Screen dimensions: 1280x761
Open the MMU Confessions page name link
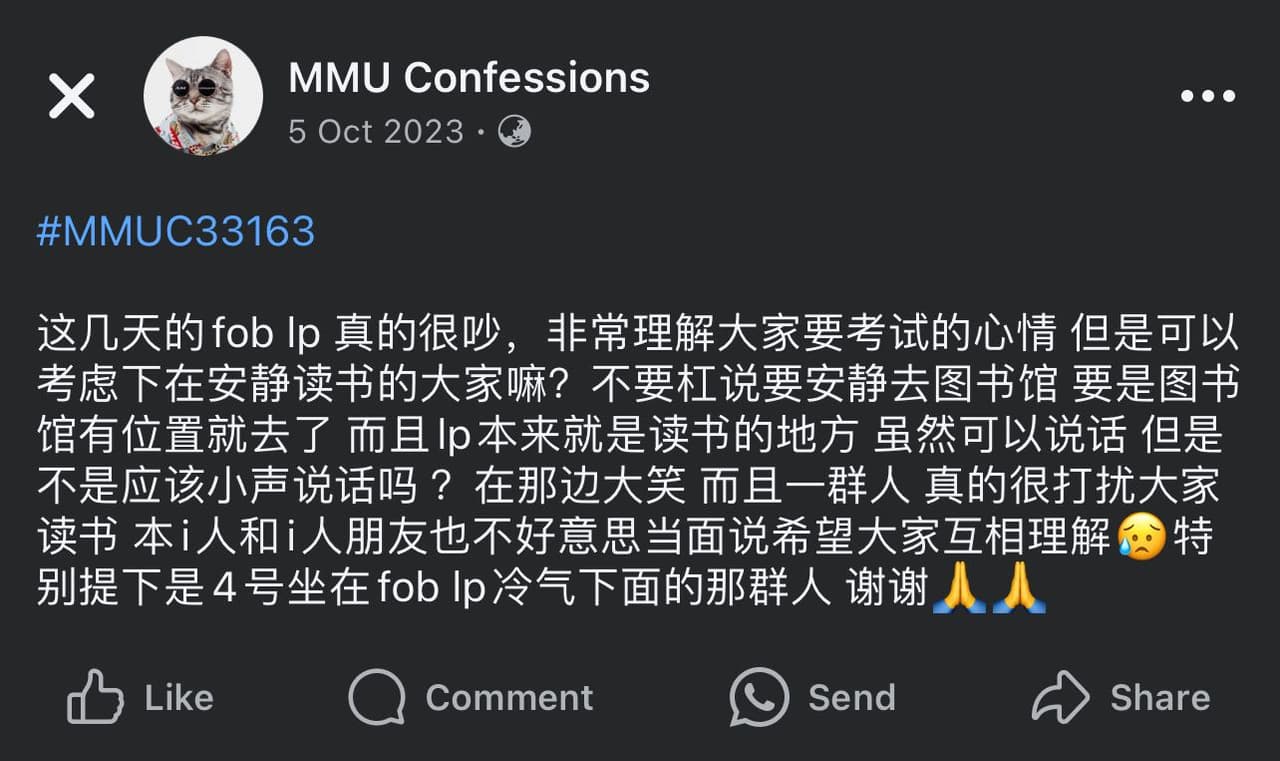466,76
